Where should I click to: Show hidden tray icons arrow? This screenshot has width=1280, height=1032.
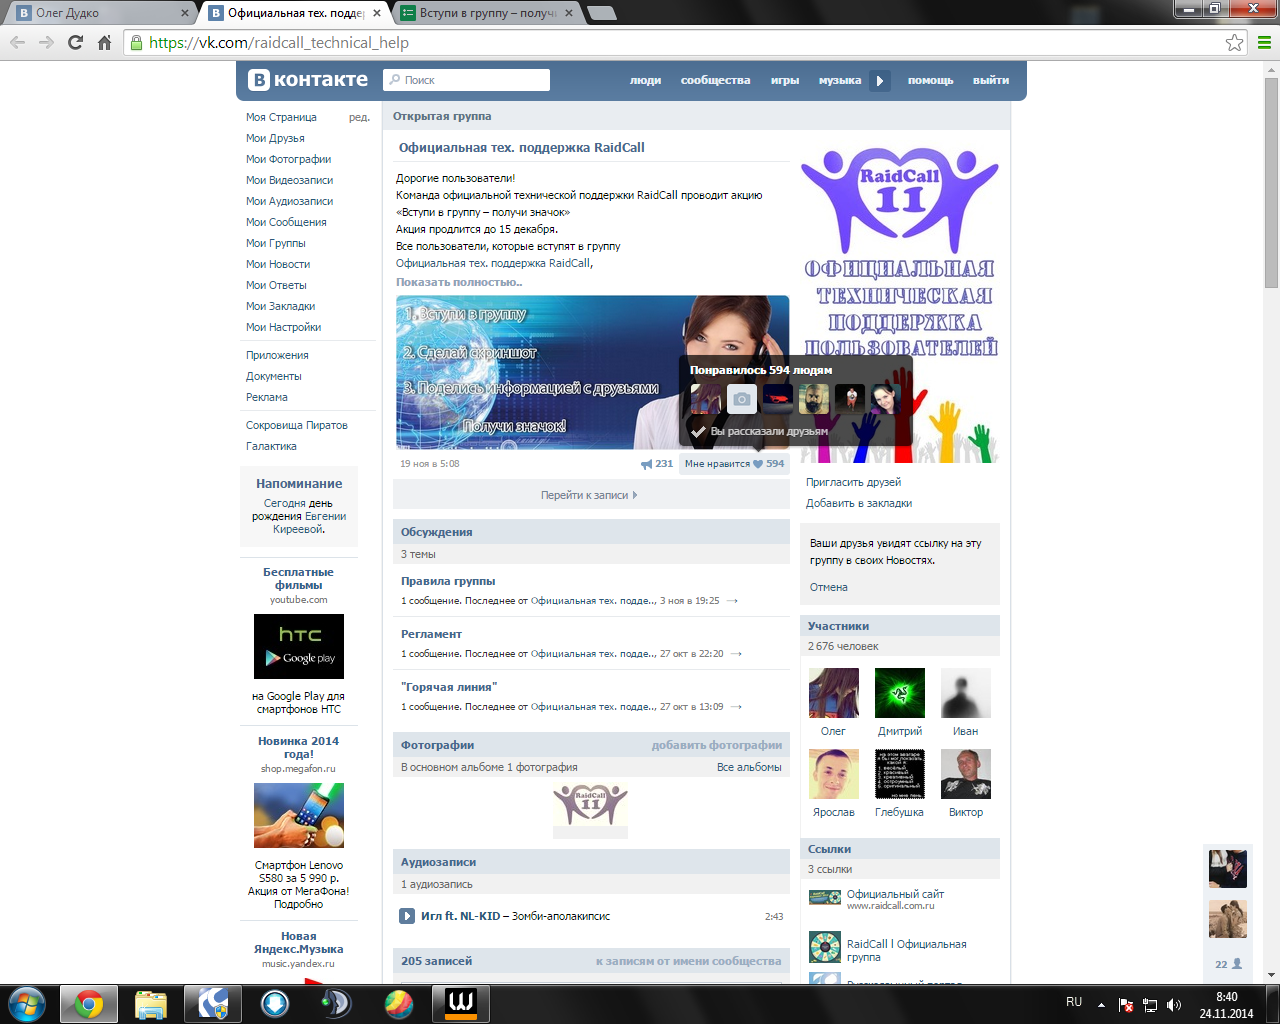pos(1101,1005)
